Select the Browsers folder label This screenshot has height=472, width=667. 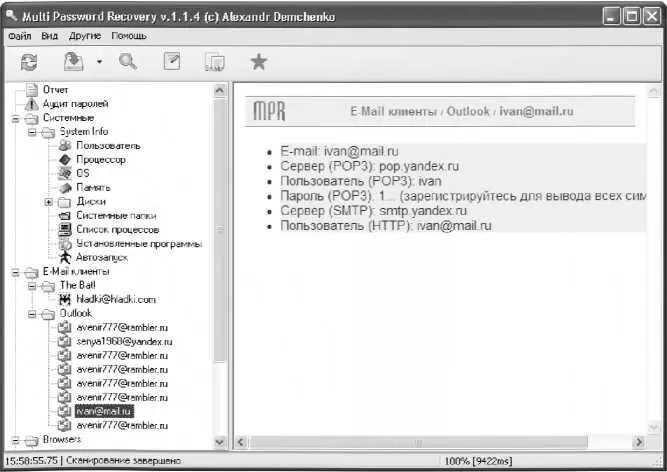coord(62,440)
